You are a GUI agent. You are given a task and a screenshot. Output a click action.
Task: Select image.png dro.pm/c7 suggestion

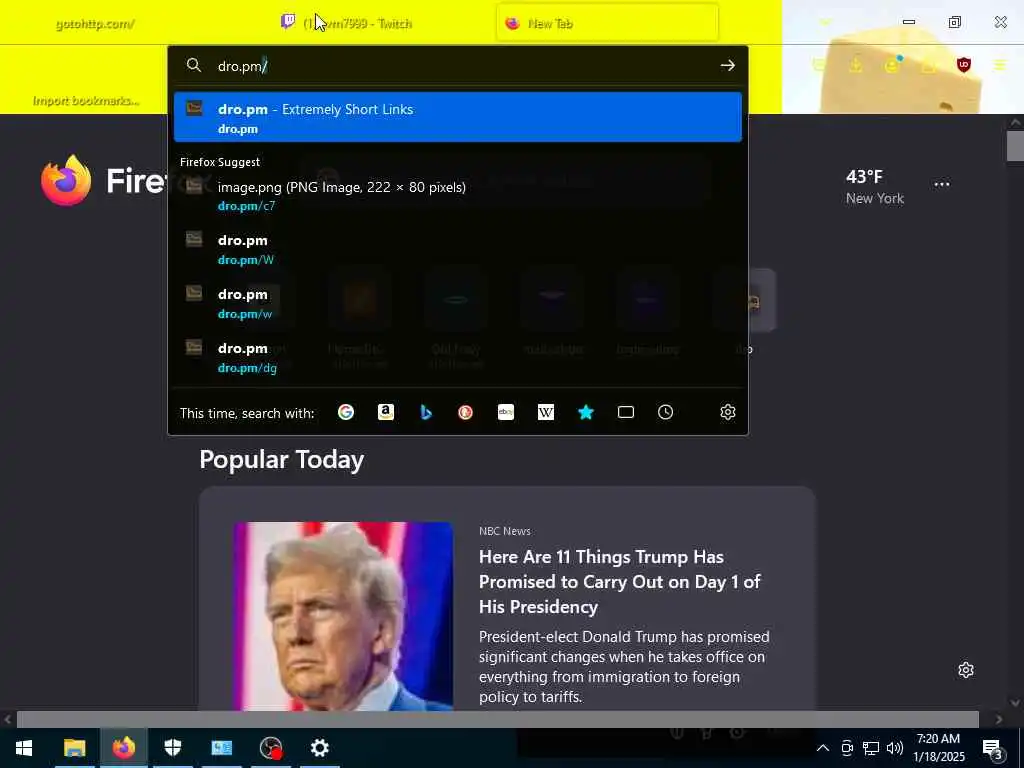458,195
